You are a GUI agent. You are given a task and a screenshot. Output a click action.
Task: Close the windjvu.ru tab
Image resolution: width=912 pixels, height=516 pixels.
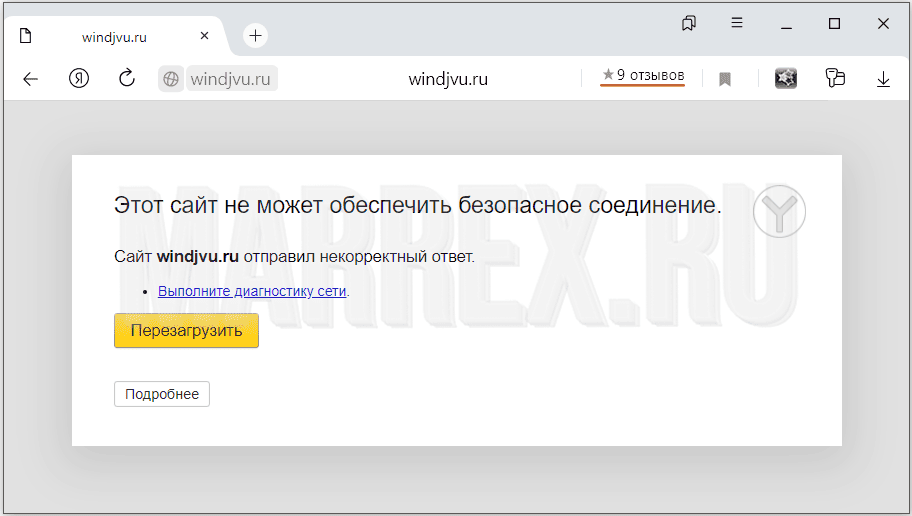coord(204,36)
